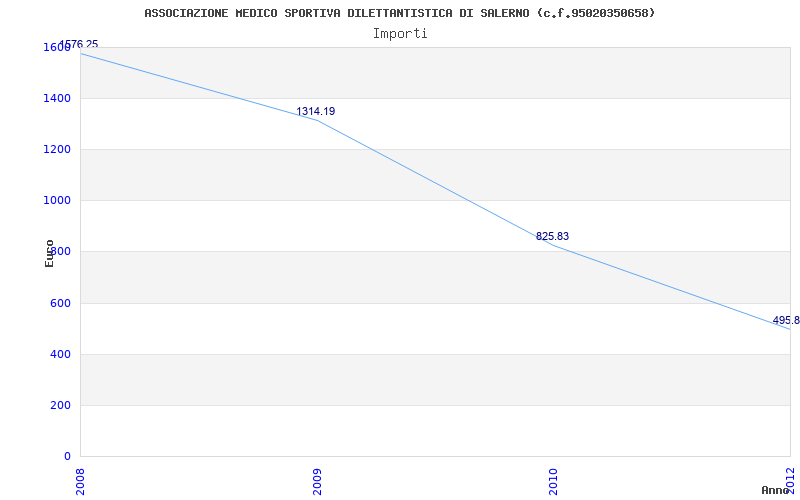
Task: Select the 400 y-axis tick label
Action: (x=60, y=354)
